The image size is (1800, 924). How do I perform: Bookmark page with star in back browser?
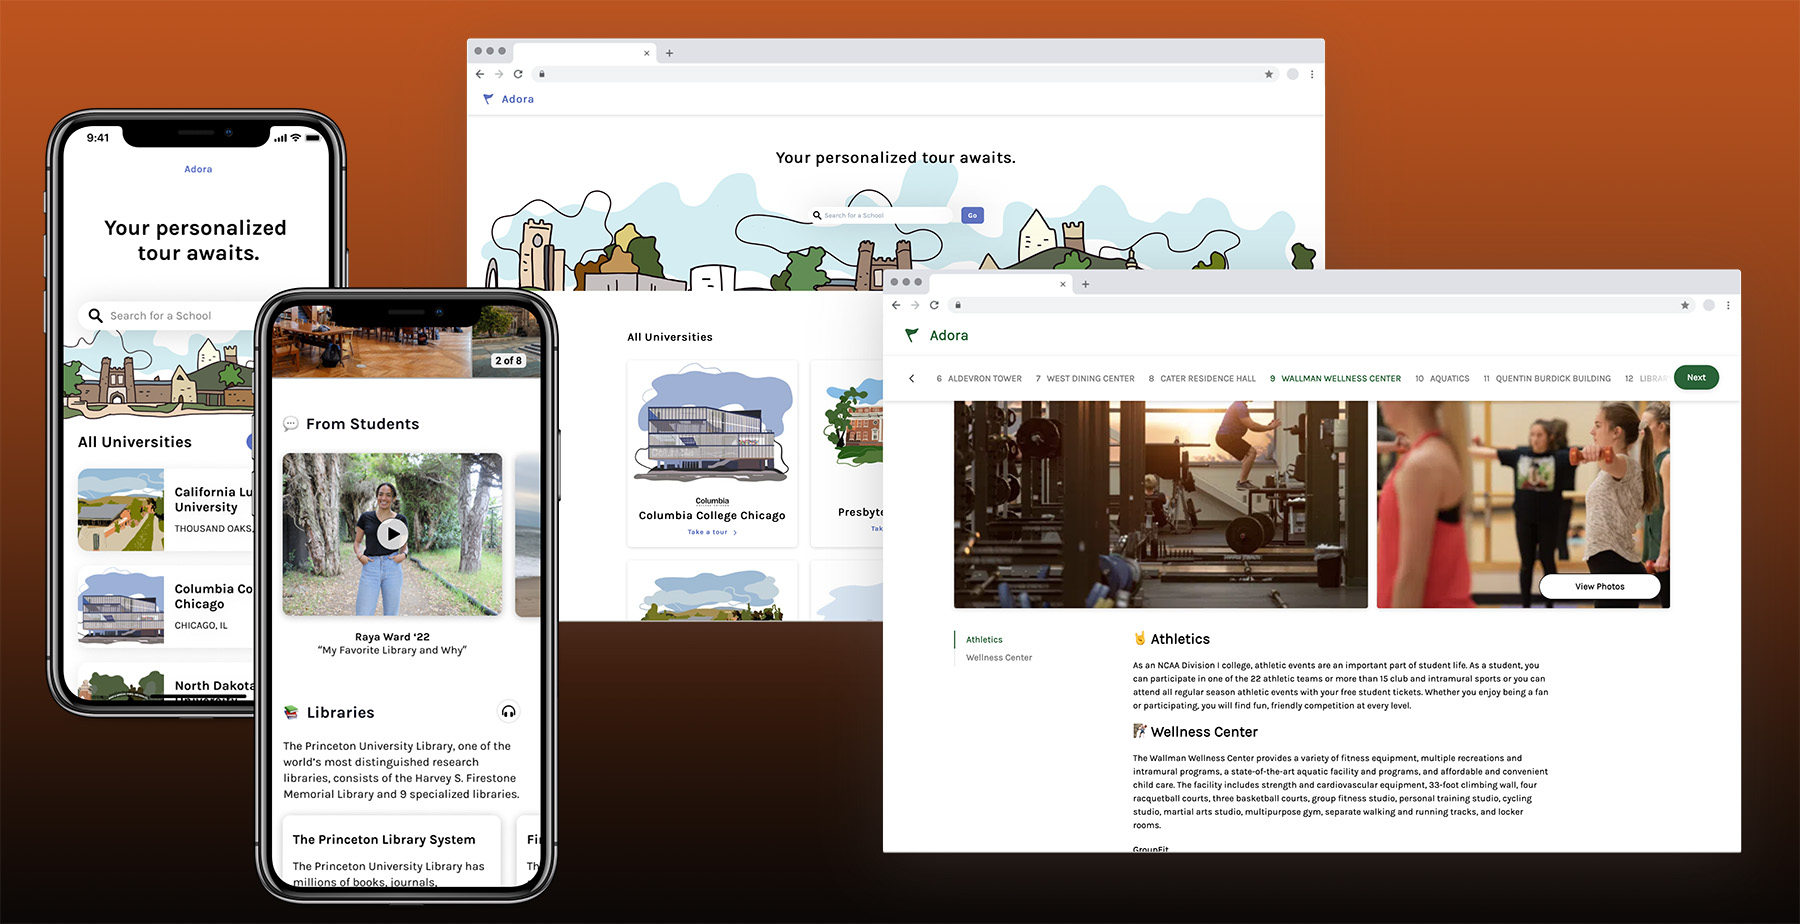[x=1269, y=74]
